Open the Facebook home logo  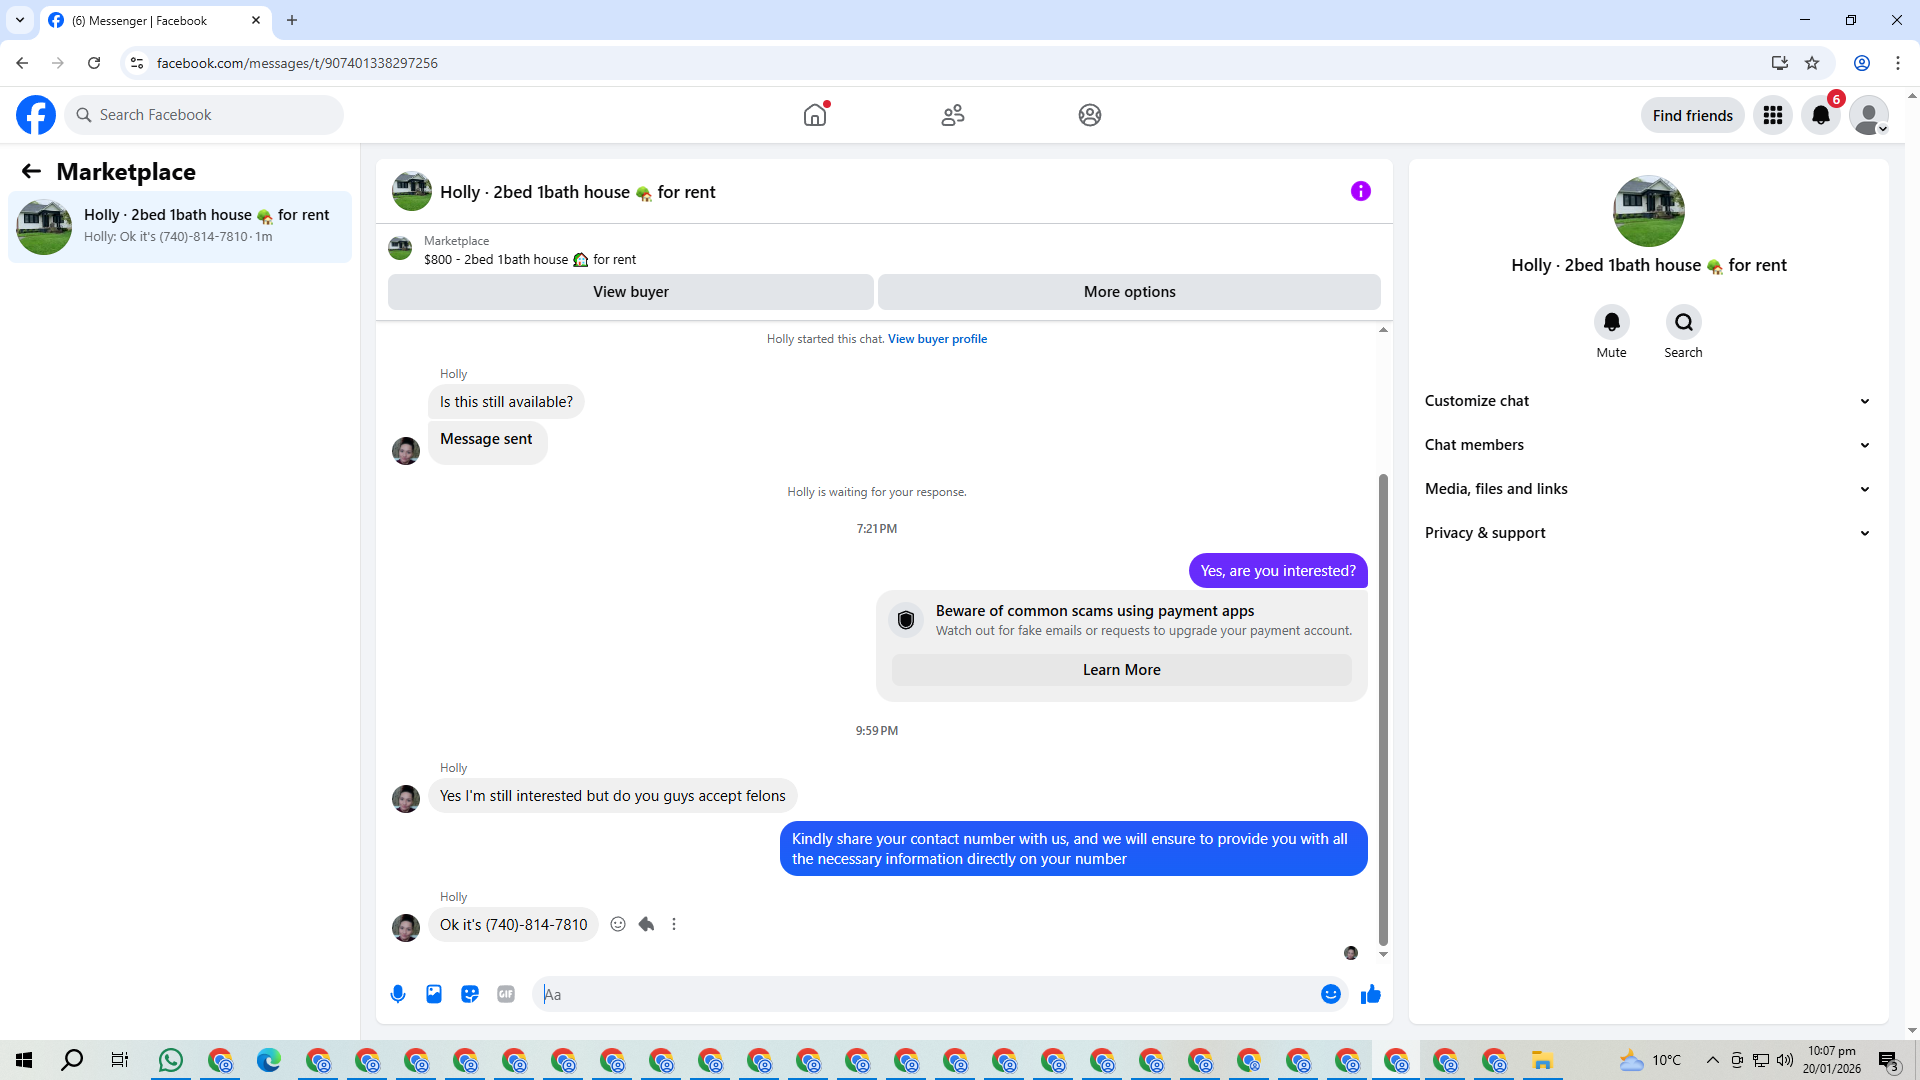(36, 115)
